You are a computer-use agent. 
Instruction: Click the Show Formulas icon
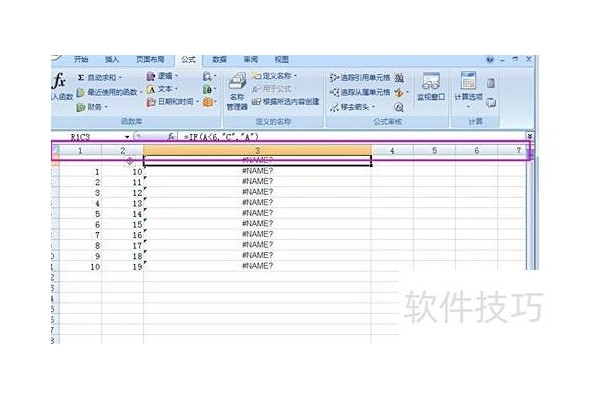coord(399,78)
